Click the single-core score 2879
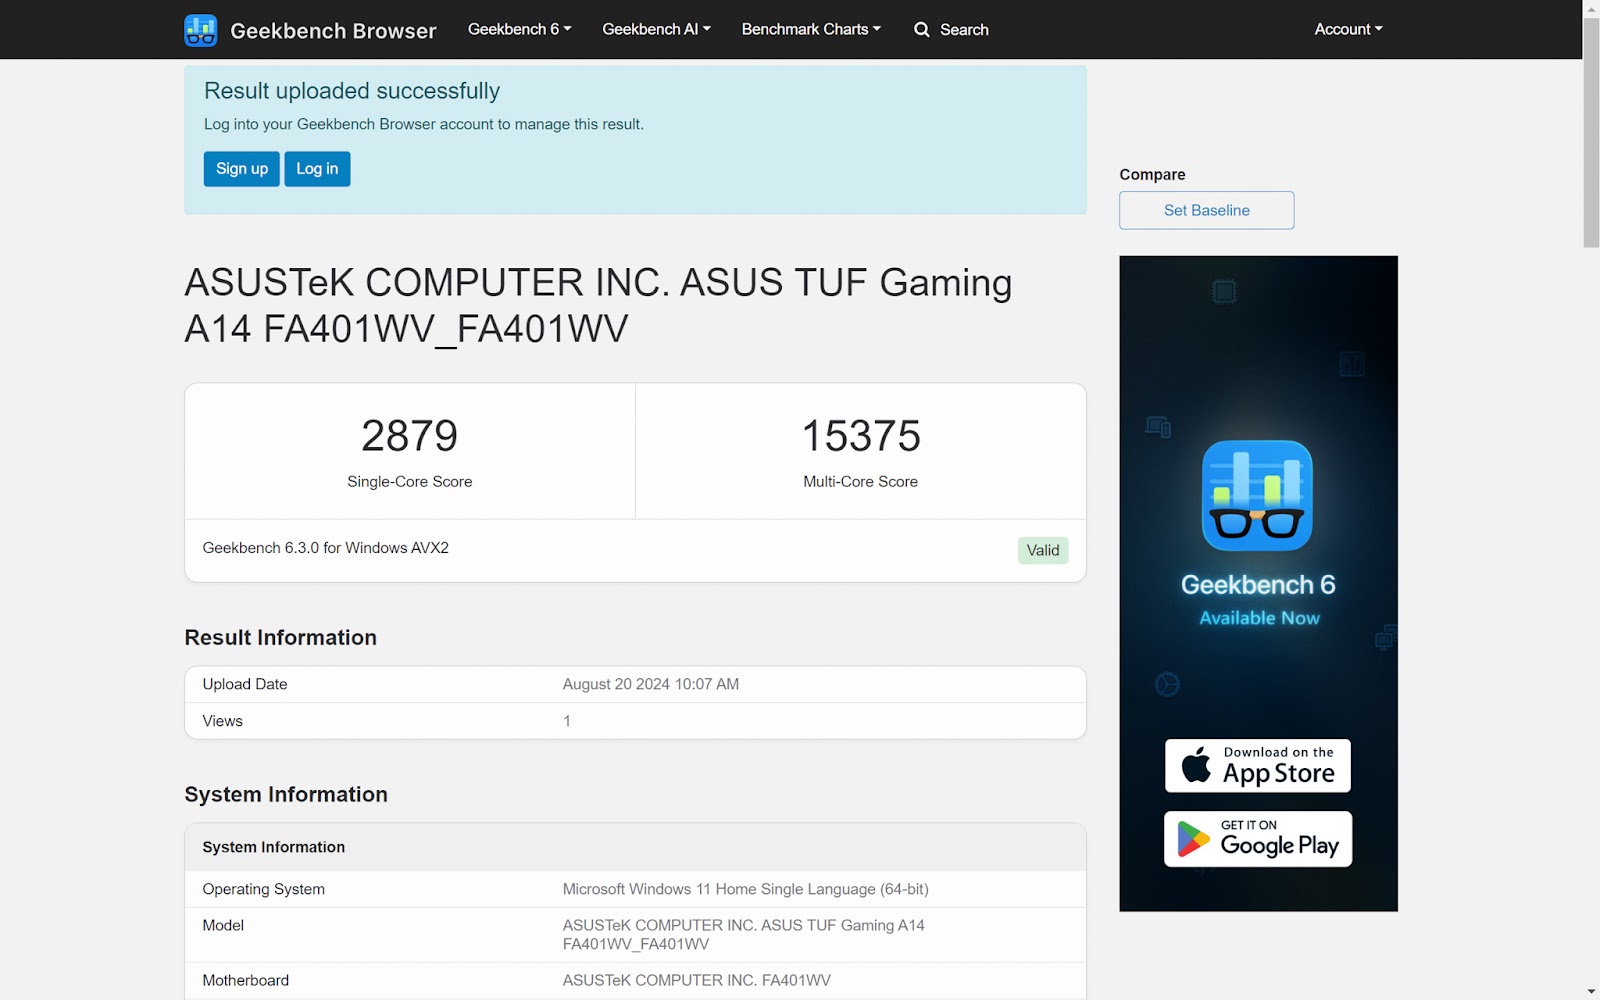 [x=409, y=436]
